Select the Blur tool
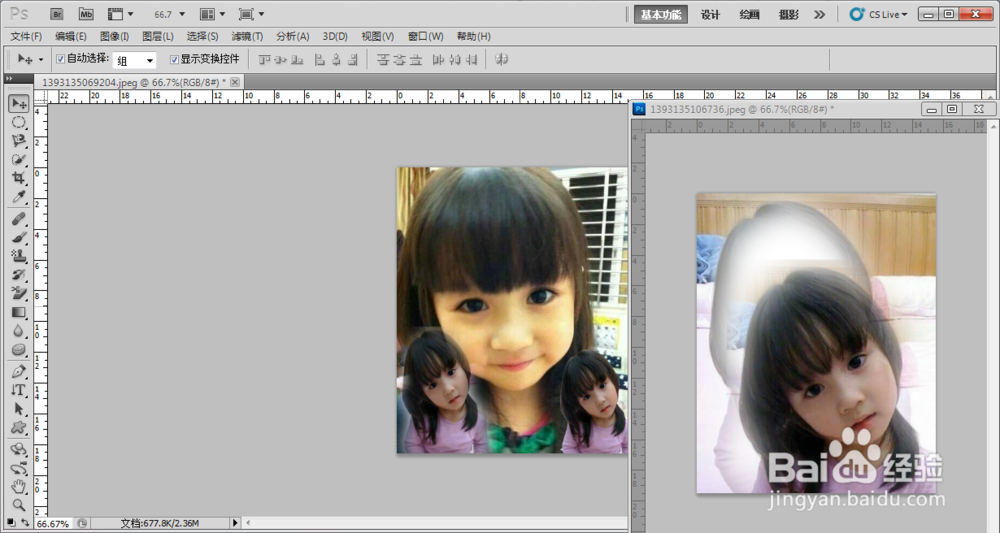The height and width of the screenshot is (533, 1000). 18,331
